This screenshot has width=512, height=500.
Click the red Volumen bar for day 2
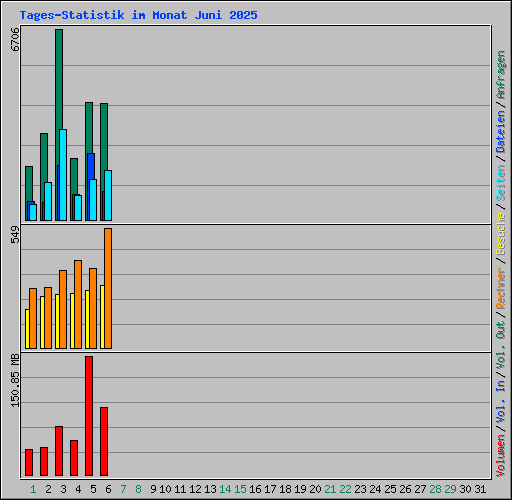point(44,461)
